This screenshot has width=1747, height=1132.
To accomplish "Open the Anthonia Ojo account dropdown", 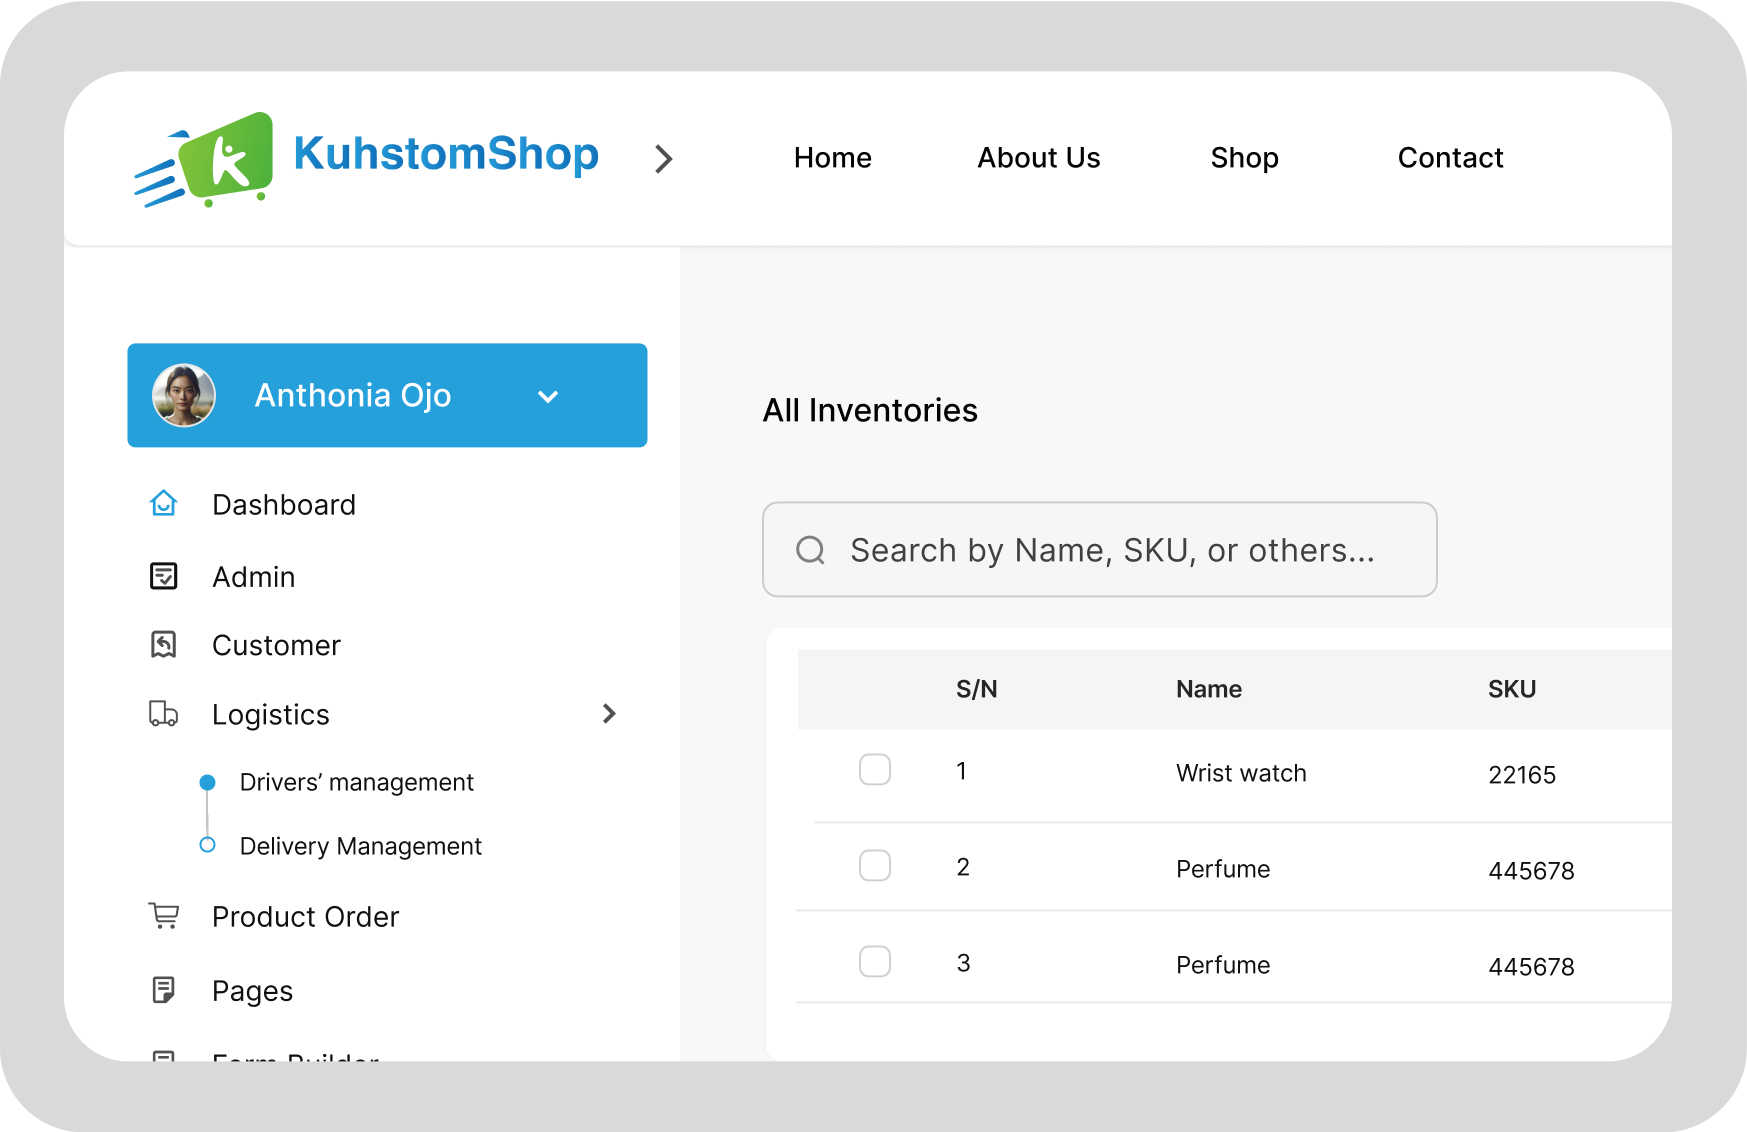I will point(548,396).
